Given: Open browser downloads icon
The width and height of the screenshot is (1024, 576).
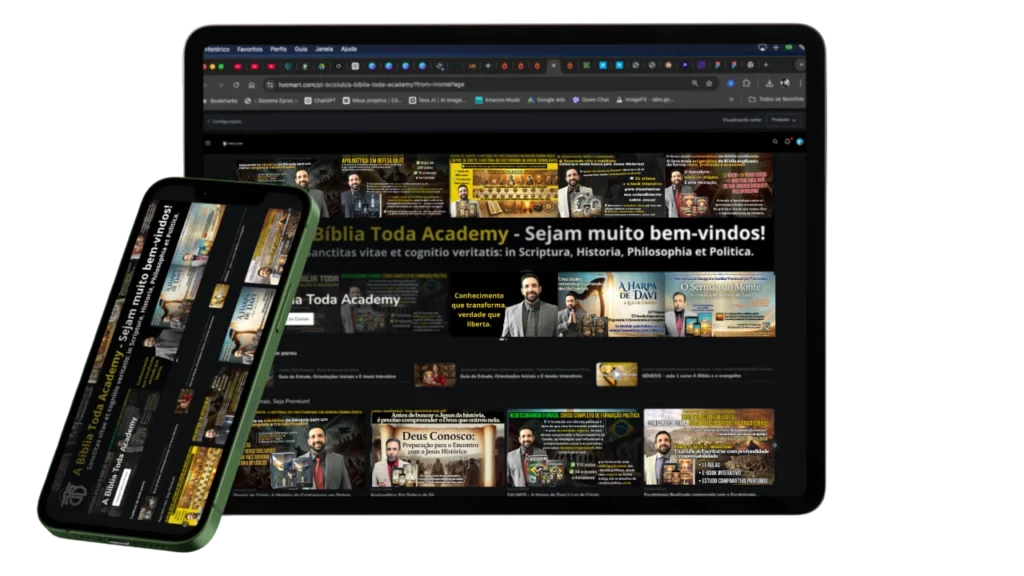Looking at the screenshot, I should click(769, 84).
